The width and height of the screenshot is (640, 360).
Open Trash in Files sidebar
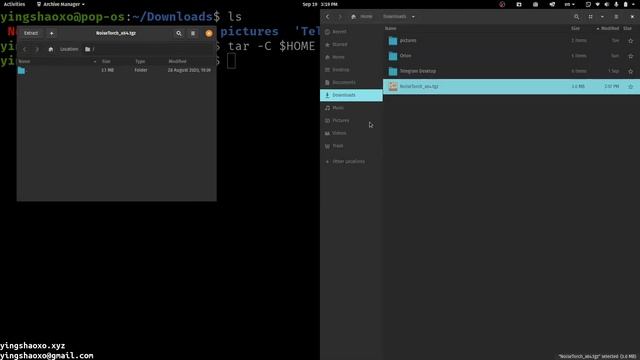(351, 146)
